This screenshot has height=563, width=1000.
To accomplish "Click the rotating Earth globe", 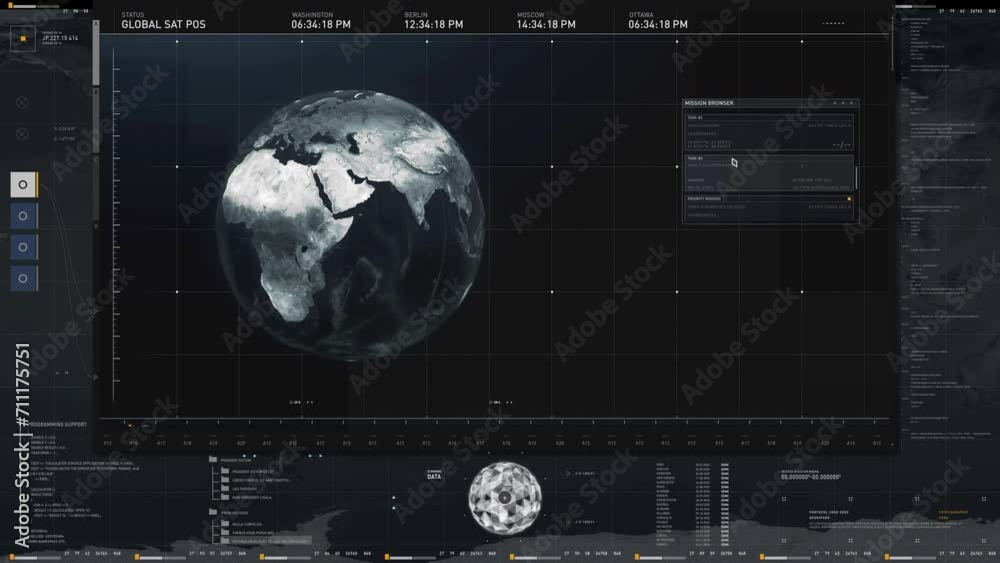I will point(350,224).
